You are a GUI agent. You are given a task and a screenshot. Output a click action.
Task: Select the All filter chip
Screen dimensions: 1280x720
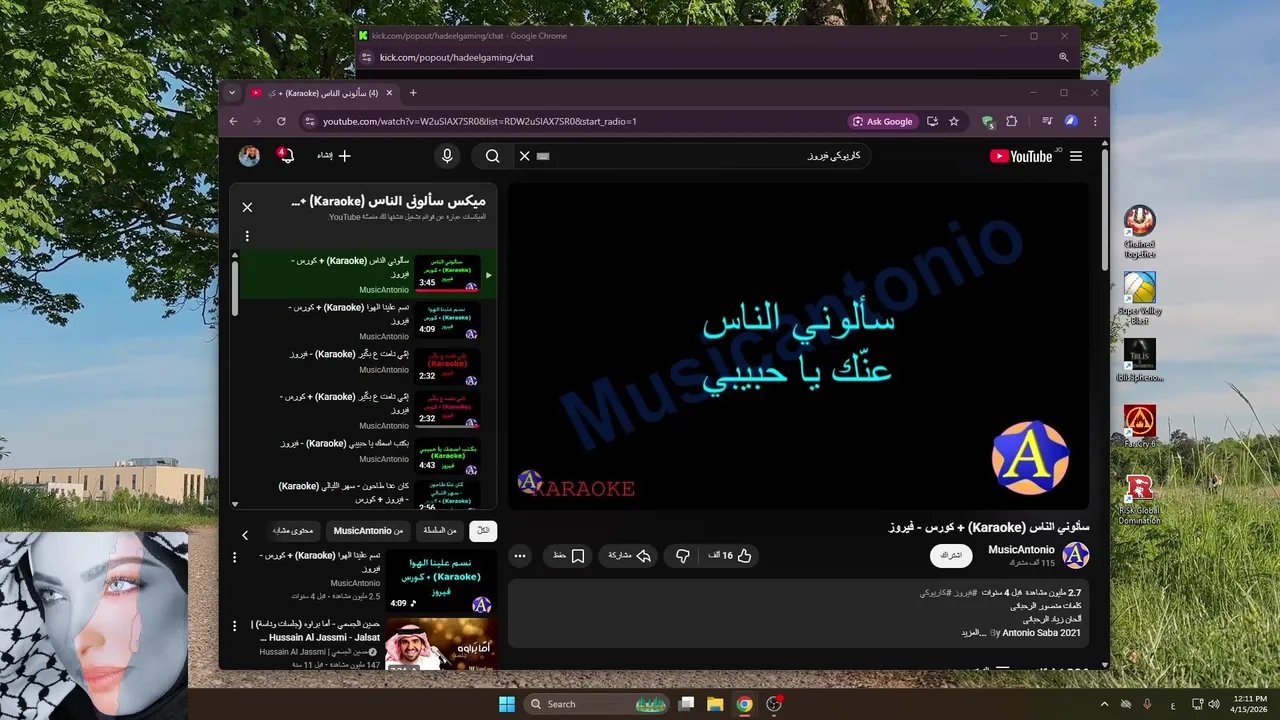[x=483, y=531]
